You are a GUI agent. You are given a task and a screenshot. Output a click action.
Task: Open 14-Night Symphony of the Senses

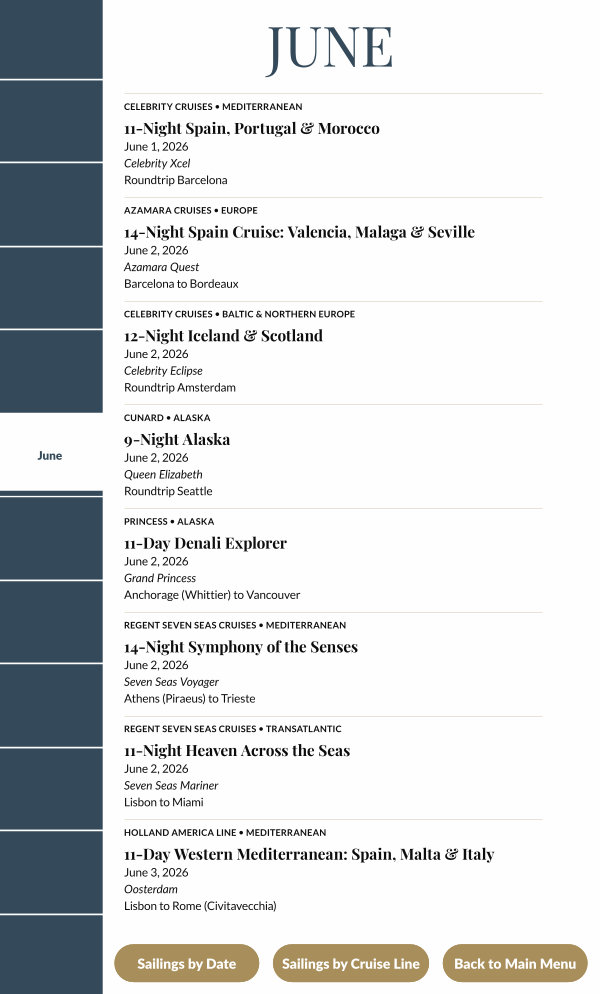[241, 647]
